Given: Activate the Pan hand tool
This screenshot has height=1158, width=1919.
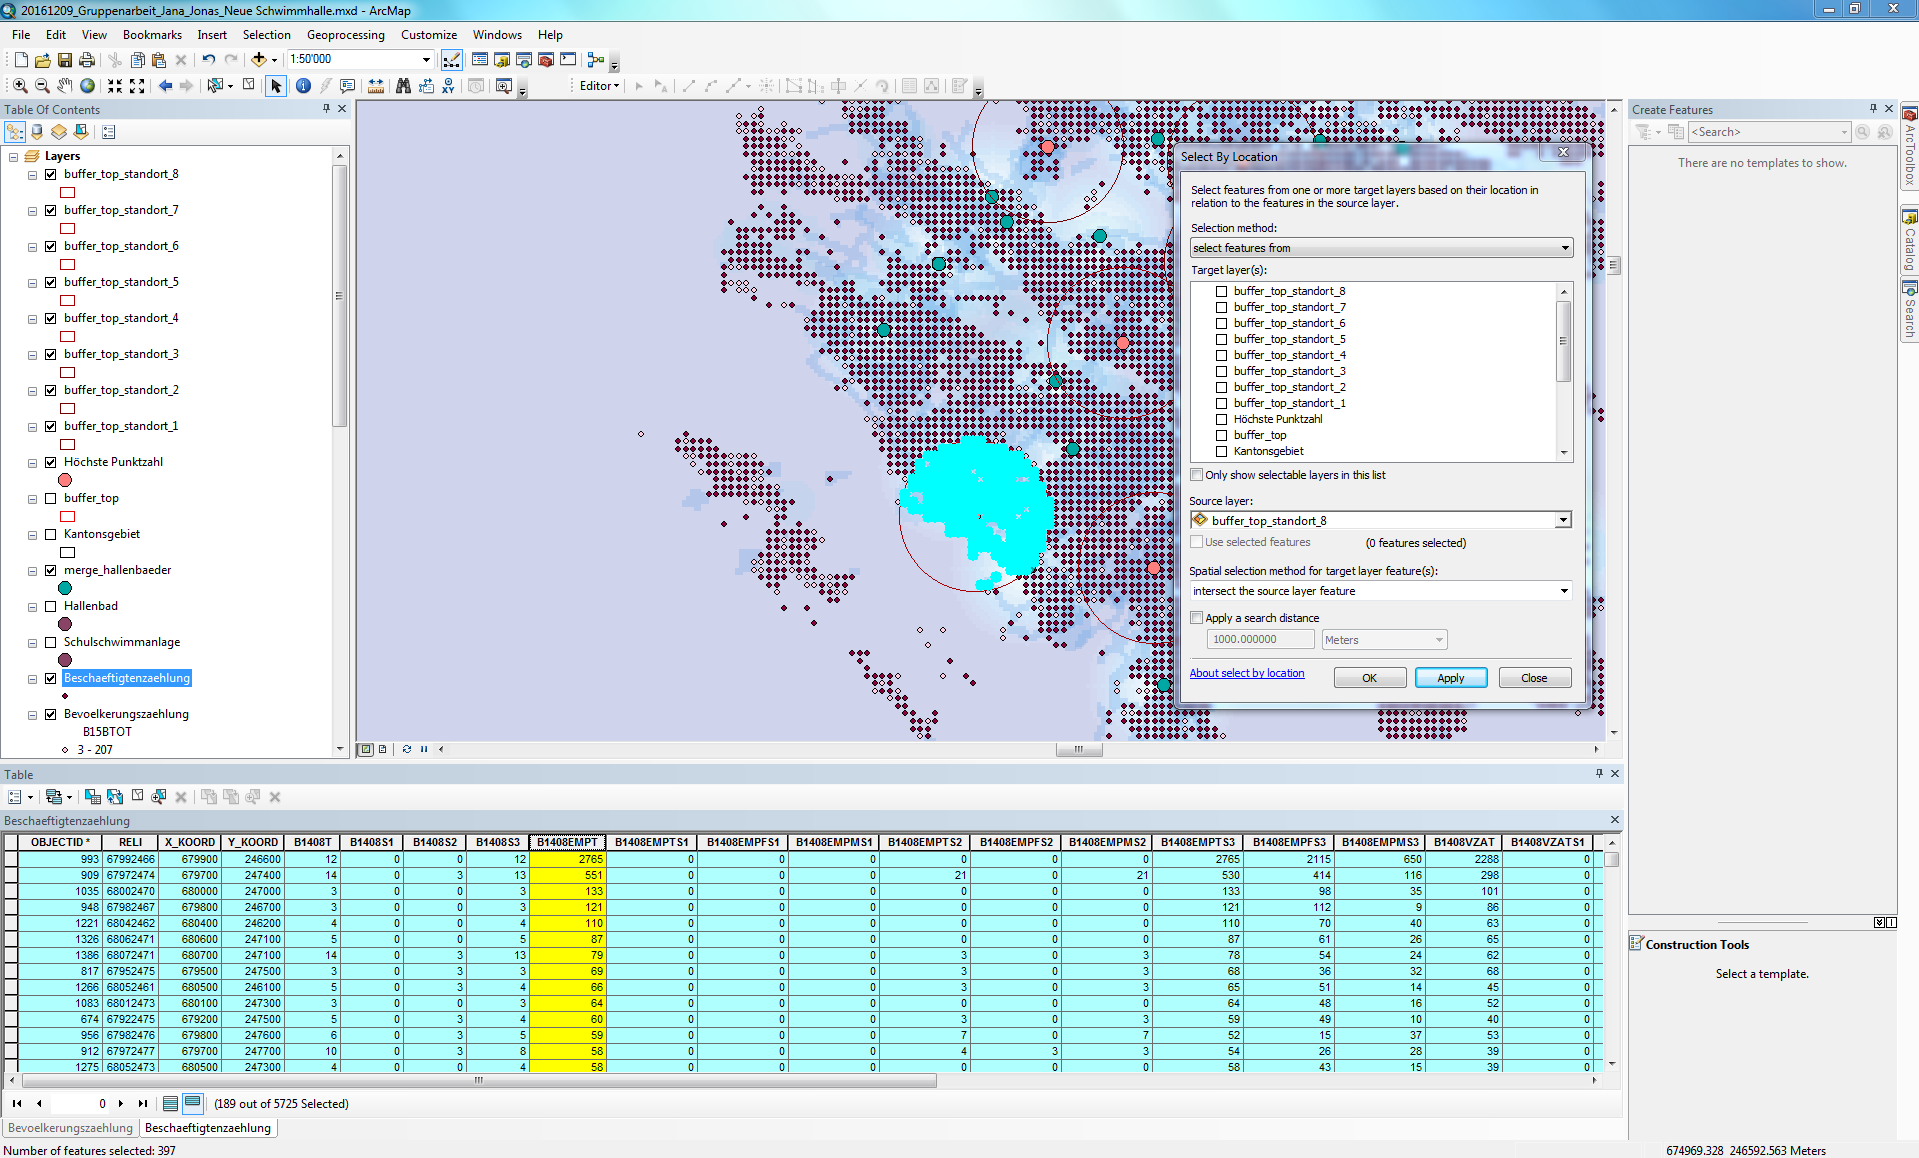Looking at the screenshot, I should click(x=65, y=86).
